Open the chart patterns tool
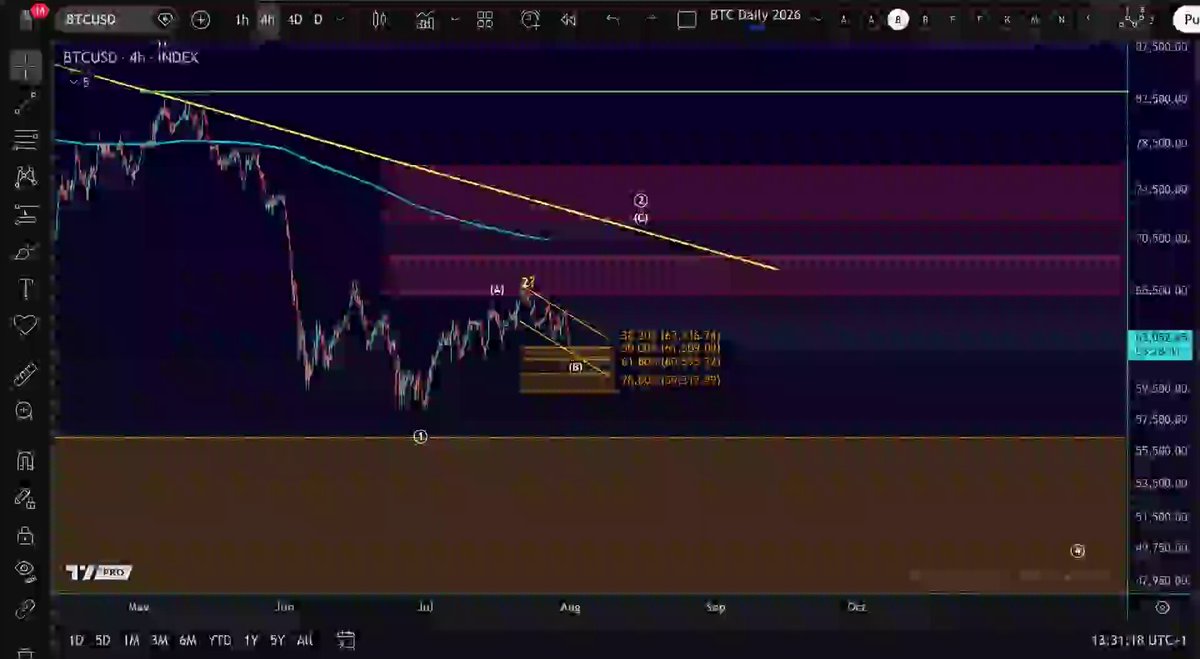 [26, 177]
